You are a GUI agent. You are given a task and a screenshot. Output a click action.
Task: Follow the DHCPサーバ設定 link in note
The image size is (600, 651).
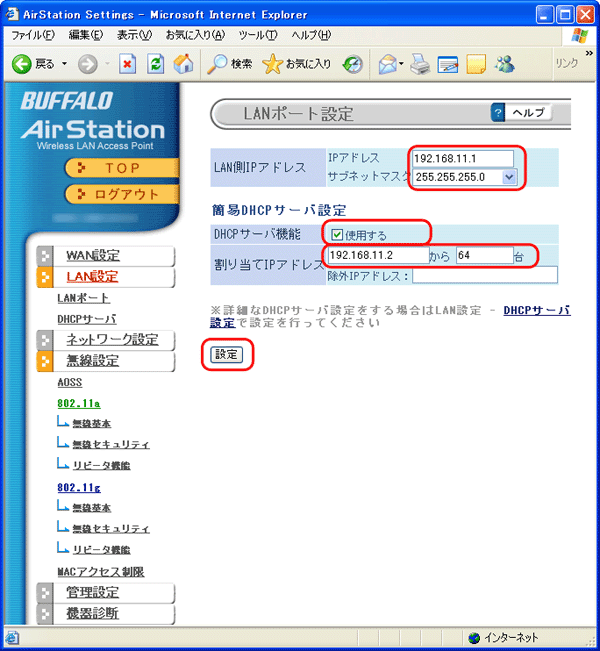[x=536, y=310]
